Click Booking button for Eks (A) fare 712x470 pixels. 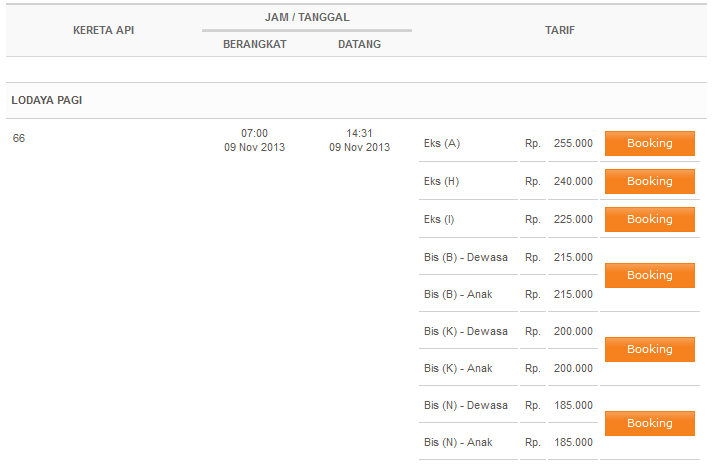[649, 143]
